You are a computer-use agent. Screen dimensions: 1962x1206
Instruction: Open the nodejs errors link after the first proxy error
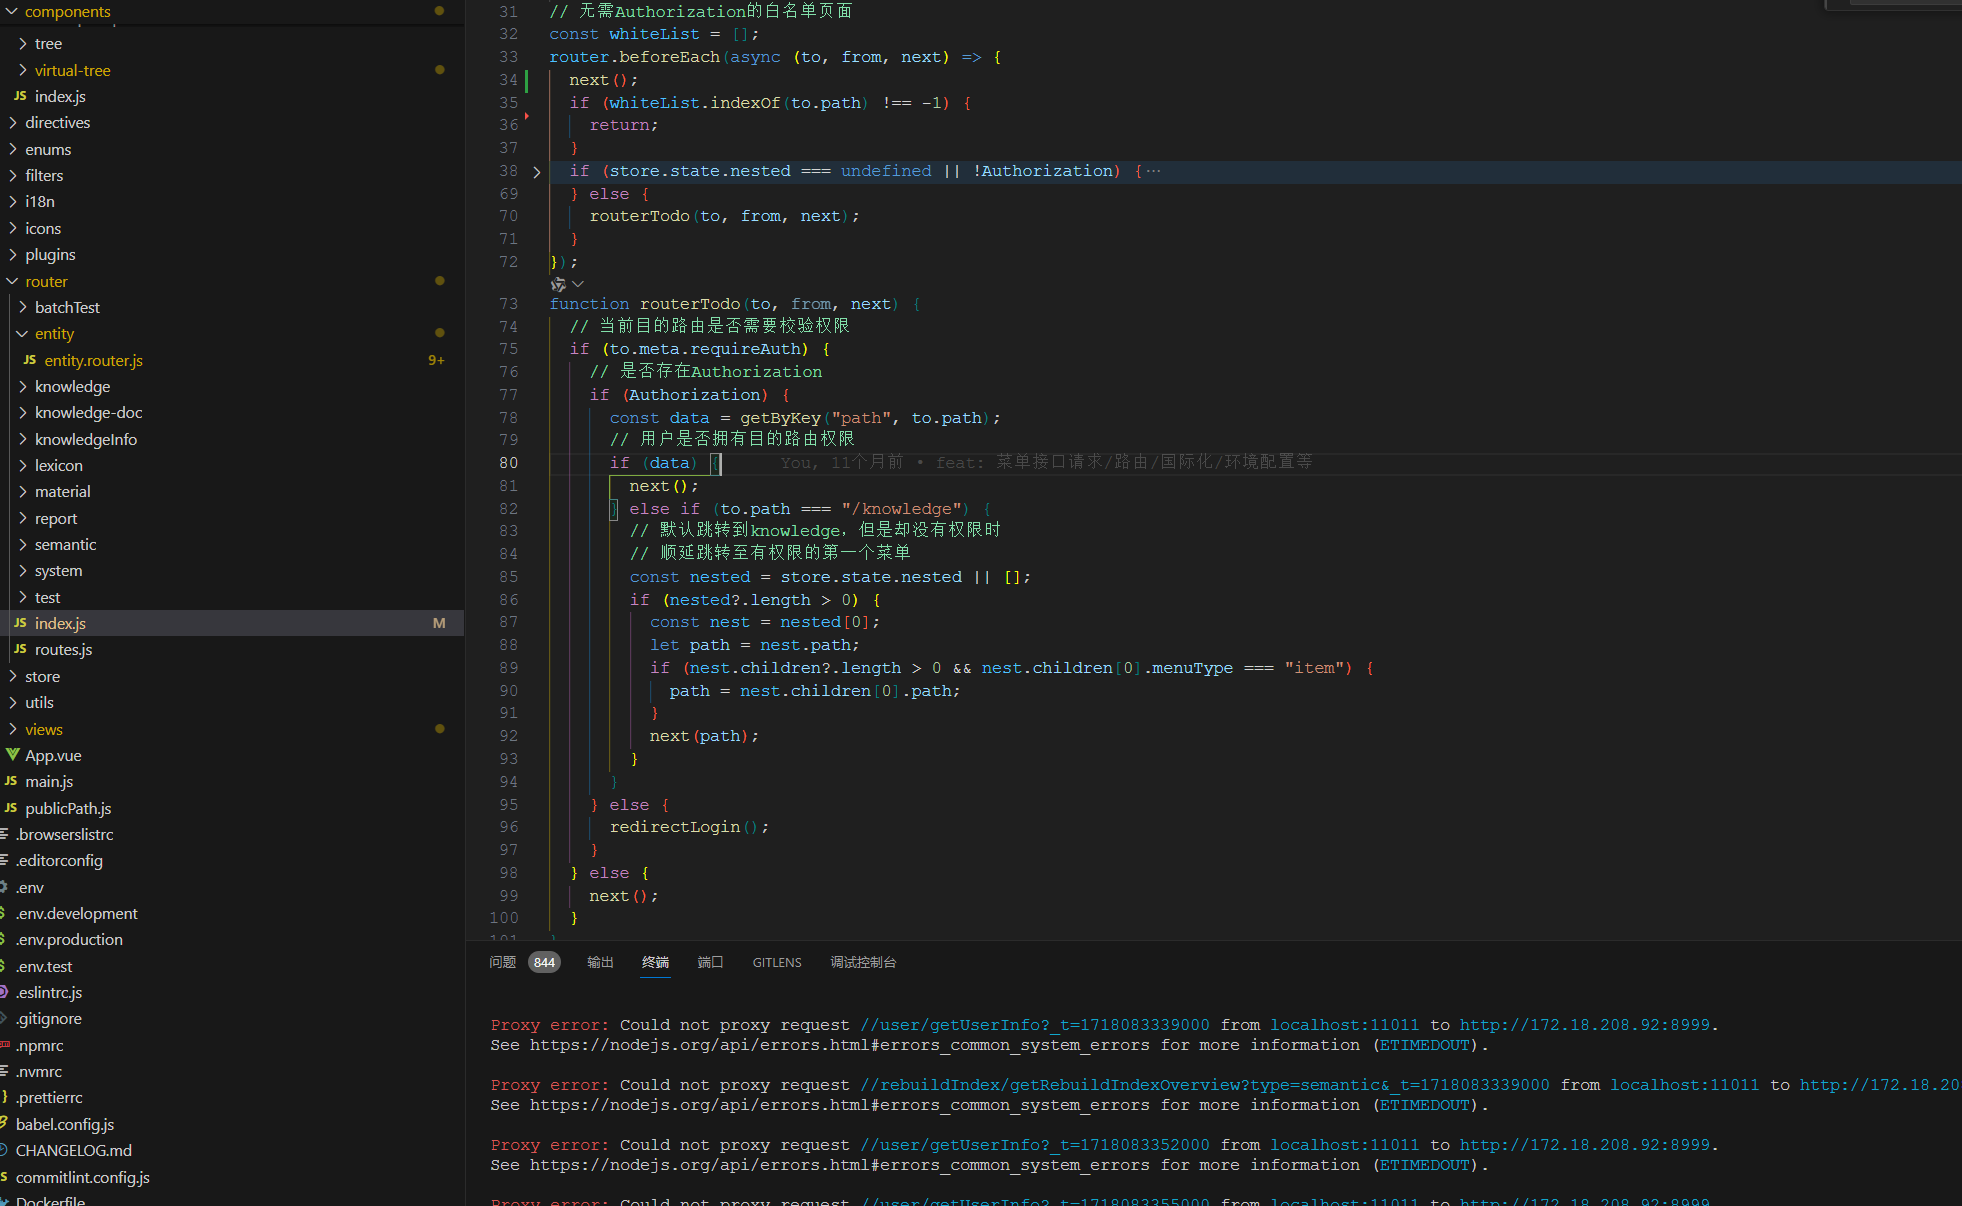(x=840, y=1045)
